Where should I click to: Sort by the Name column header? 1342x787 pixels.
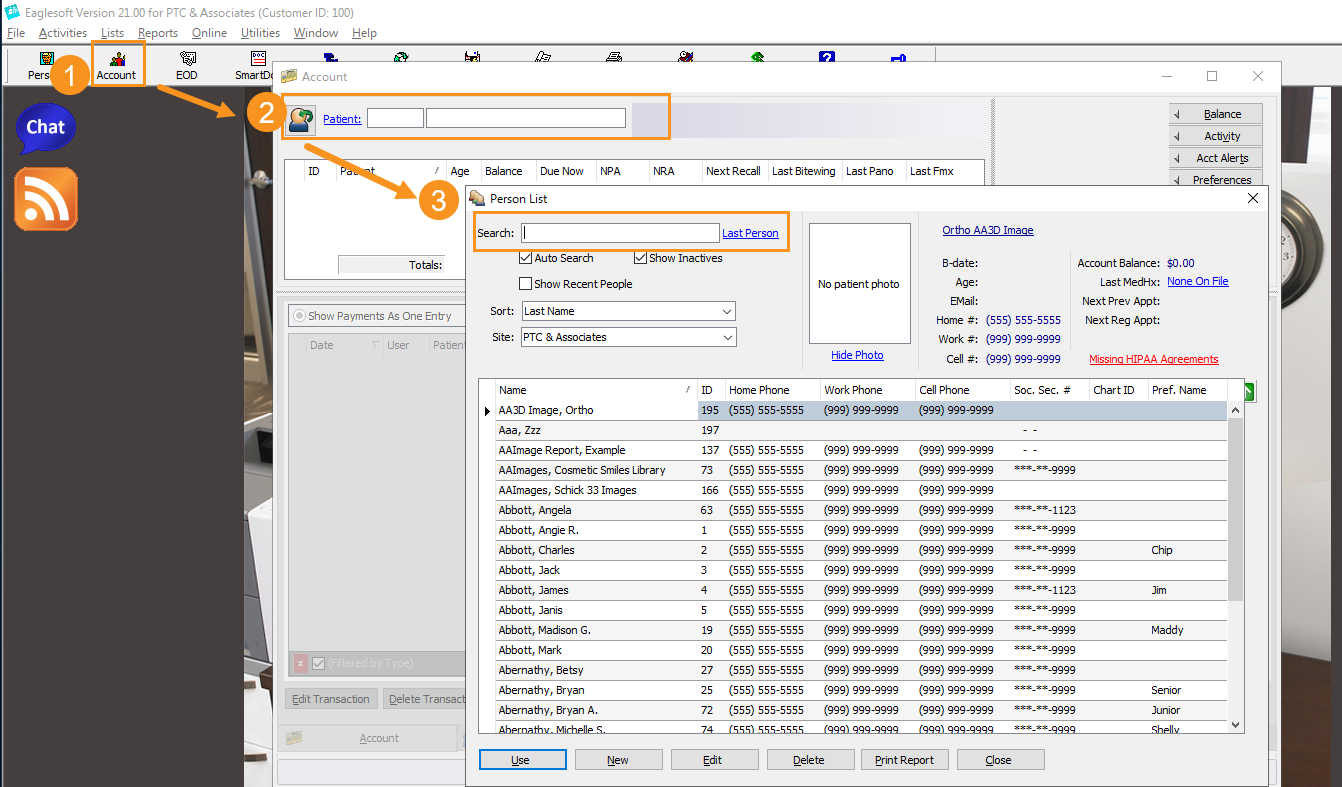[x=595, y=390]
